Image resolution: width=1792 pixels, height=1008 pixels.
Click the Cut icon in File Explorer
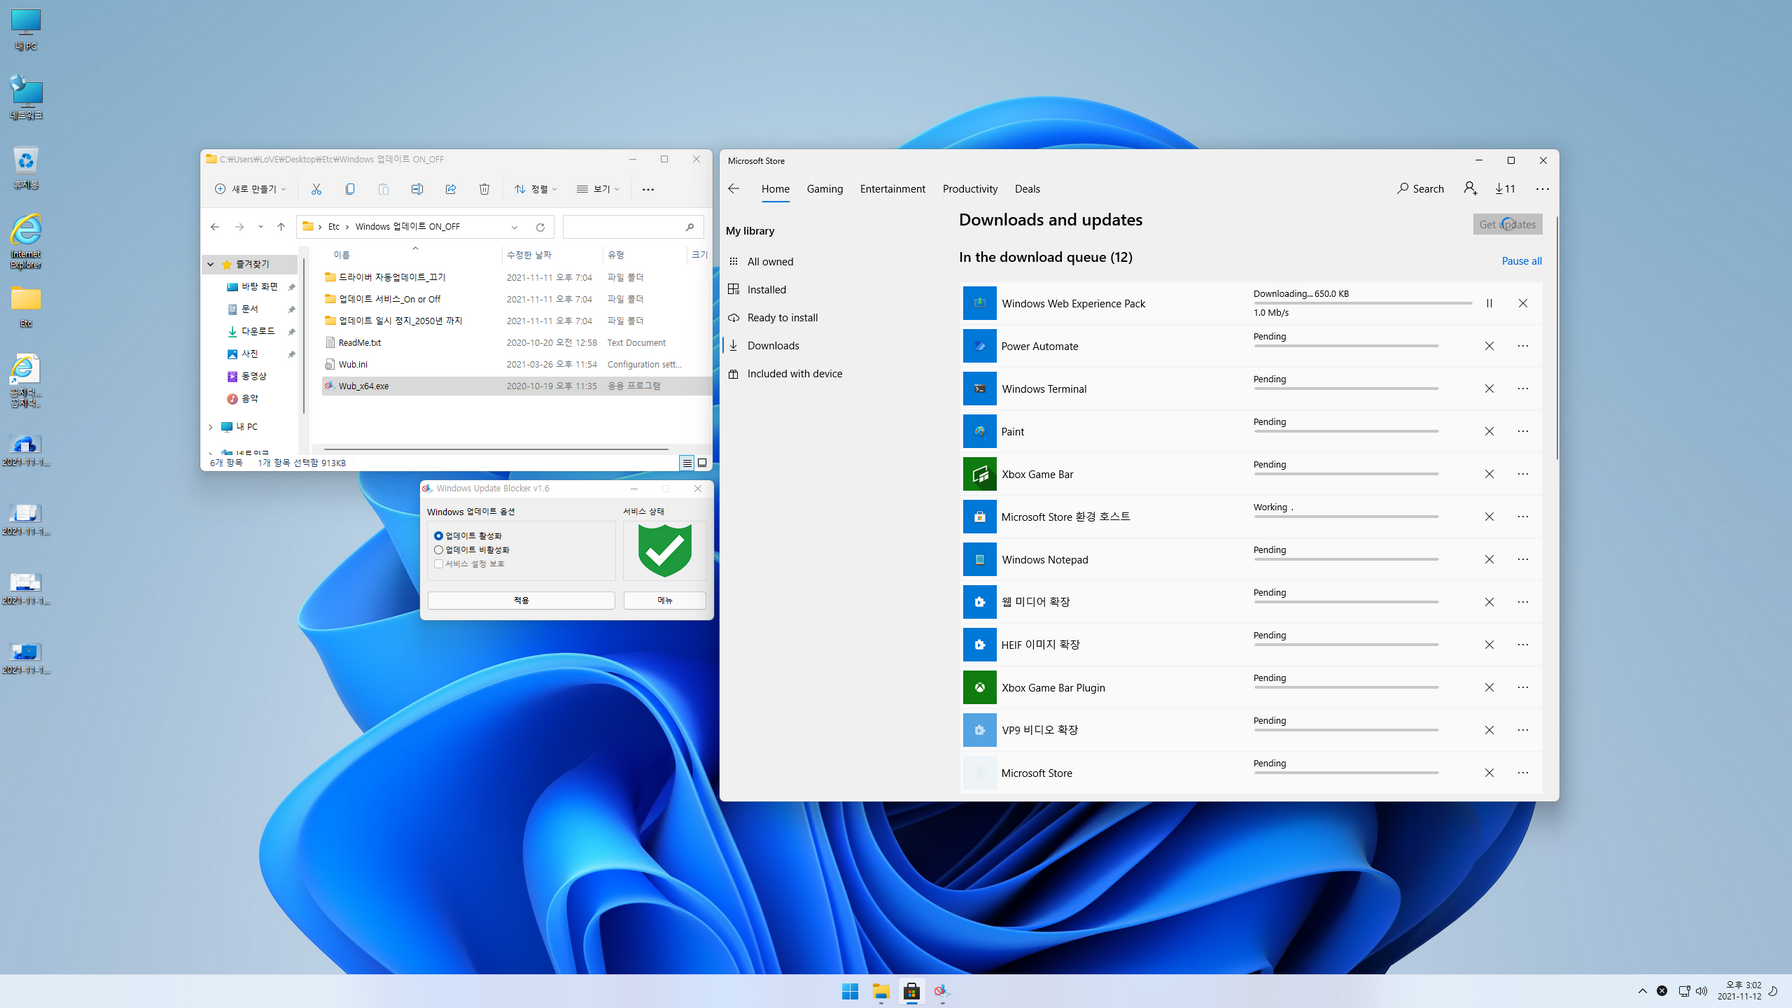point(316,189)
